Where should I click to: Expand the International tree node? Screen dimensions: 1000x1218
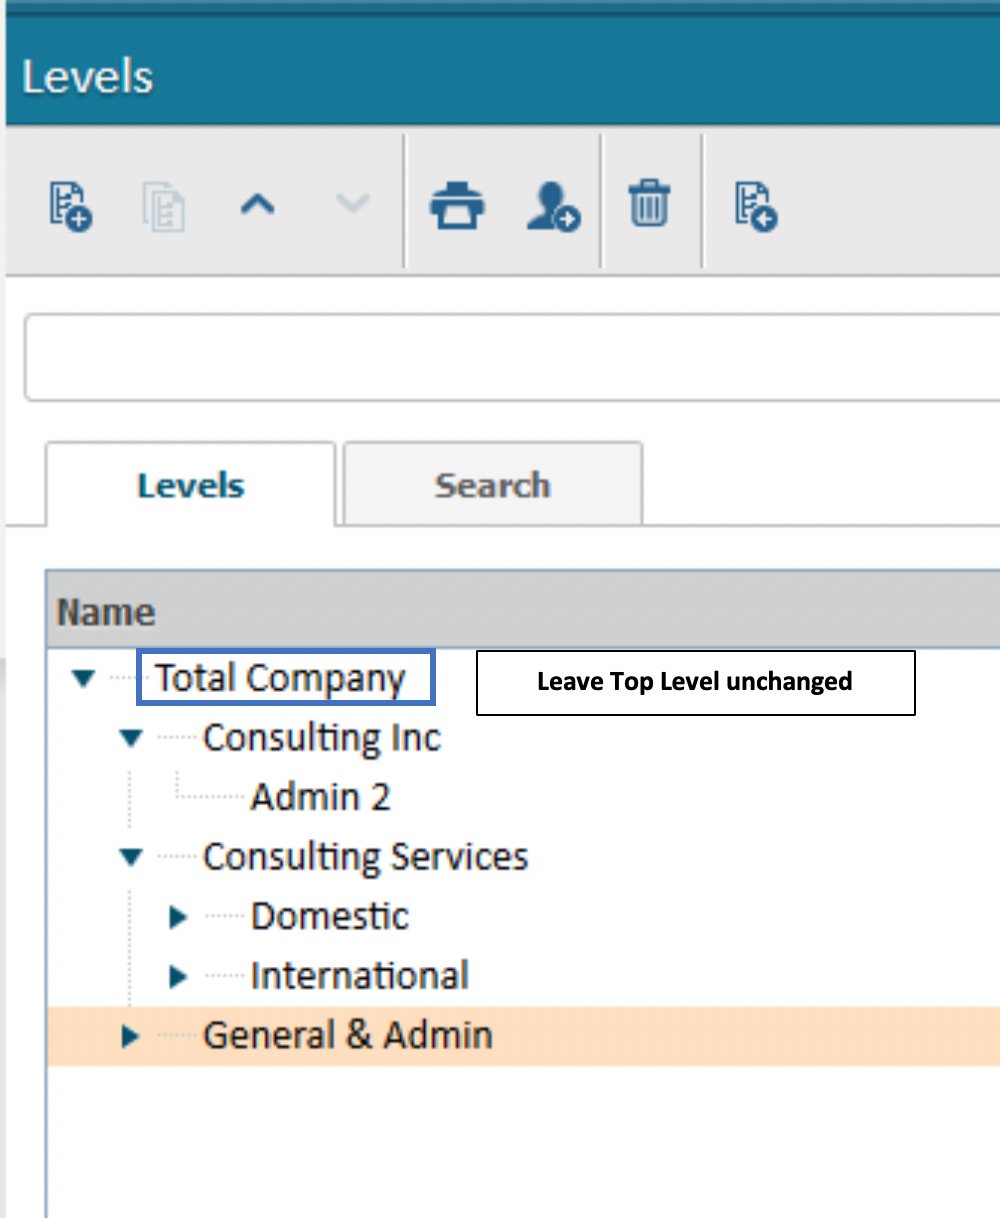176,975
